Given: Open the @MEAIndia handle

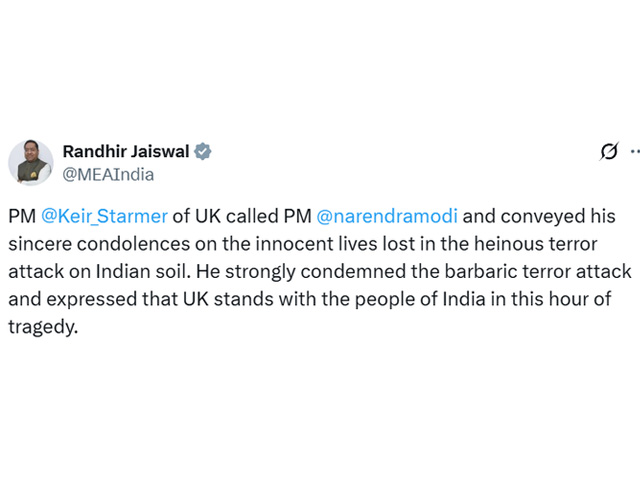Looking at the screenshot, I should tap(108, 175).
